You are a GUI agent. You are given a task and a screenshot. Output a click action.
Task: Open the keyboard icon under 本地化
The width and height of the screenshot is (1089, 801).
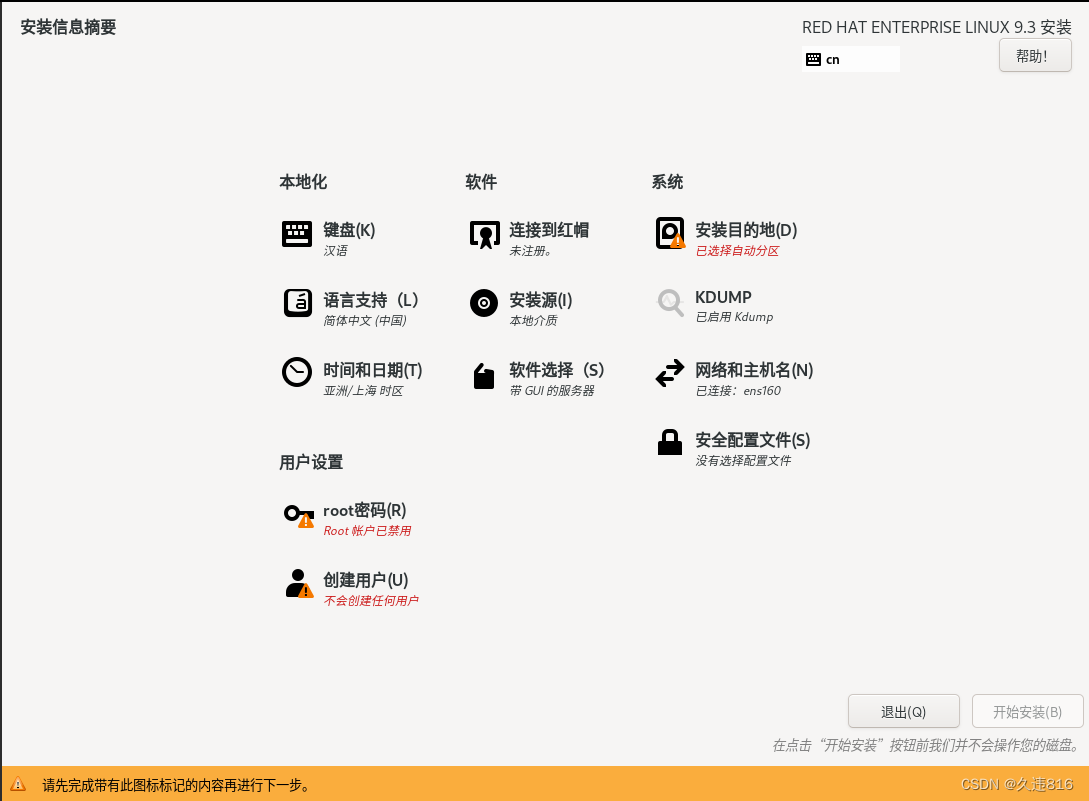[297, 234]
